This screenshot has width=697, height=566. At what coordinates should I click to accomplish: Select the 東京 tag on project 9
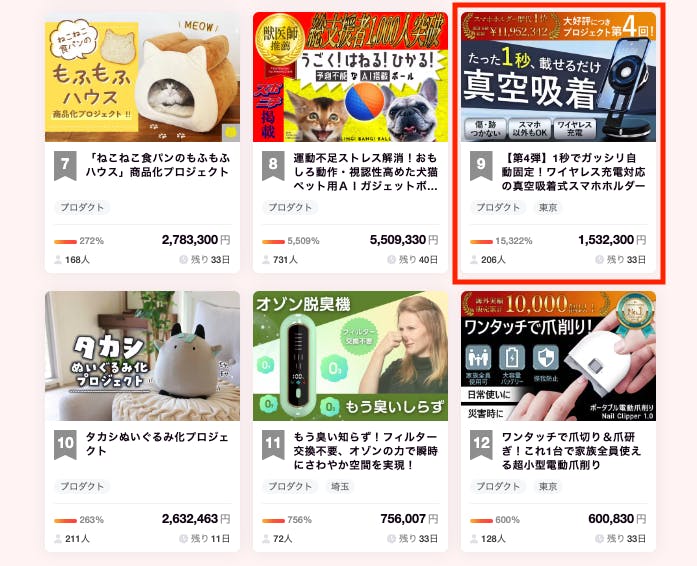[x=548, y=207]
